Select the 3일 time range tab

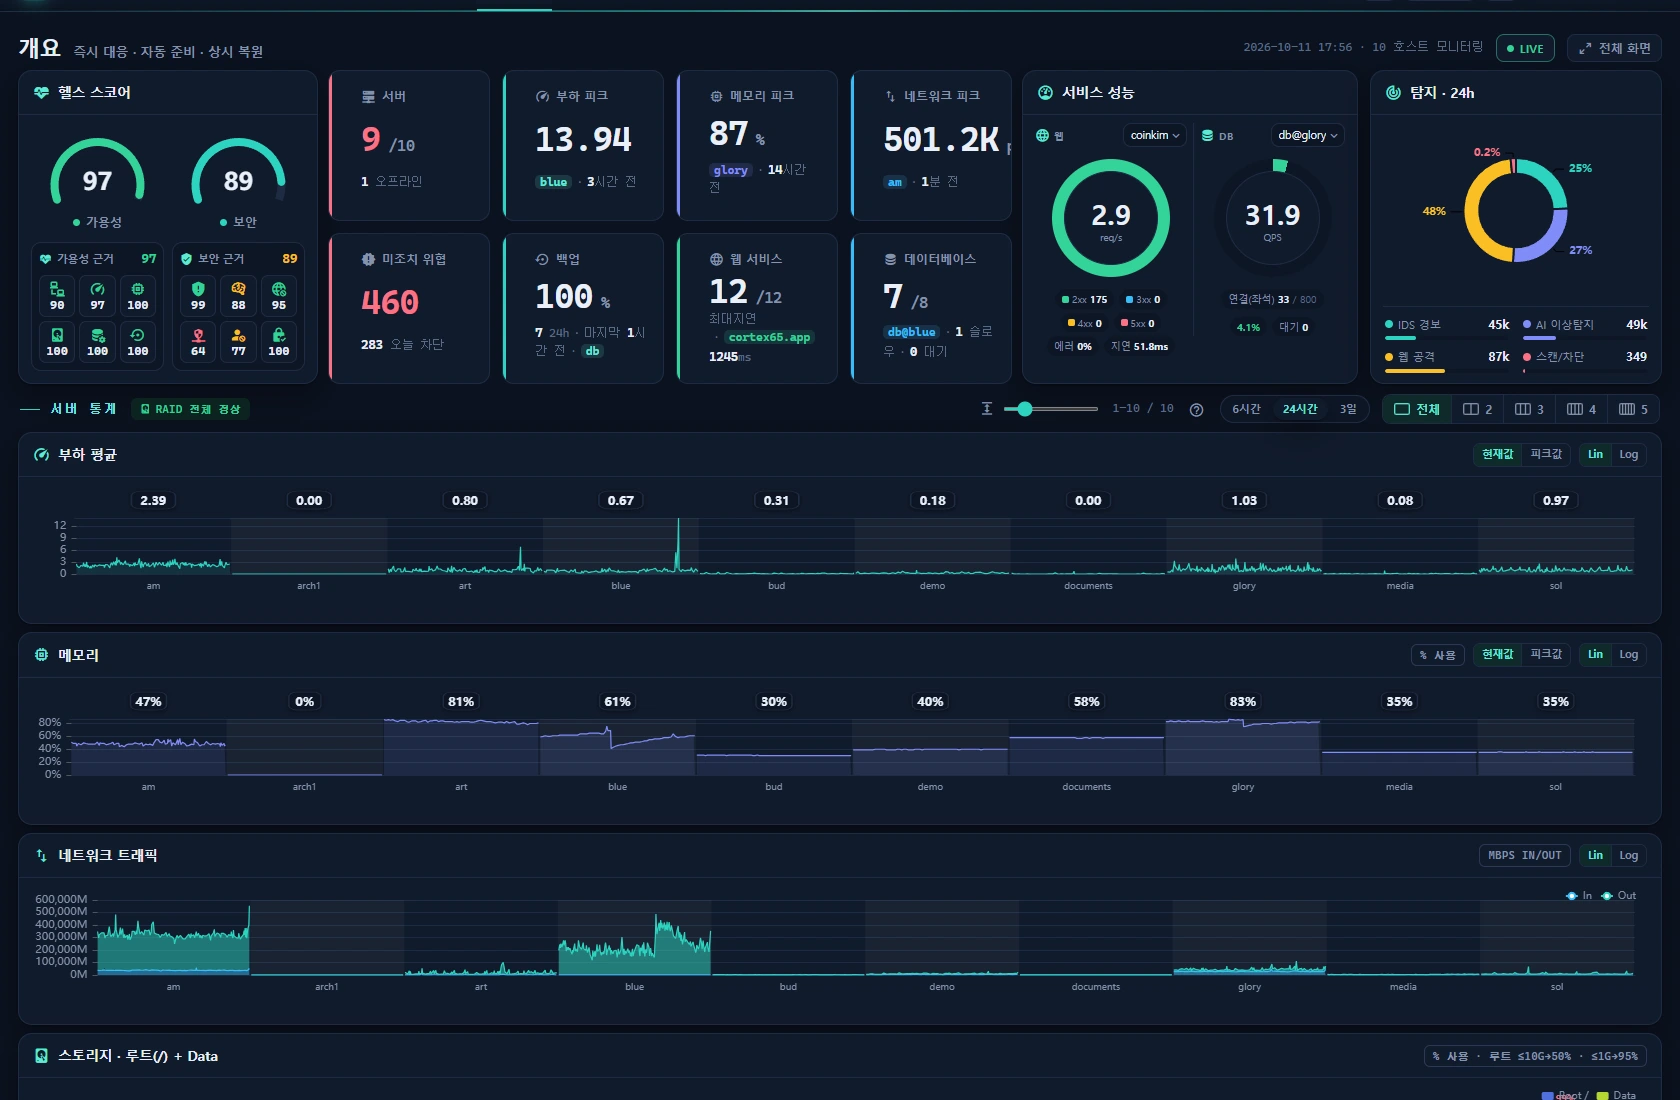(1348, 409)
